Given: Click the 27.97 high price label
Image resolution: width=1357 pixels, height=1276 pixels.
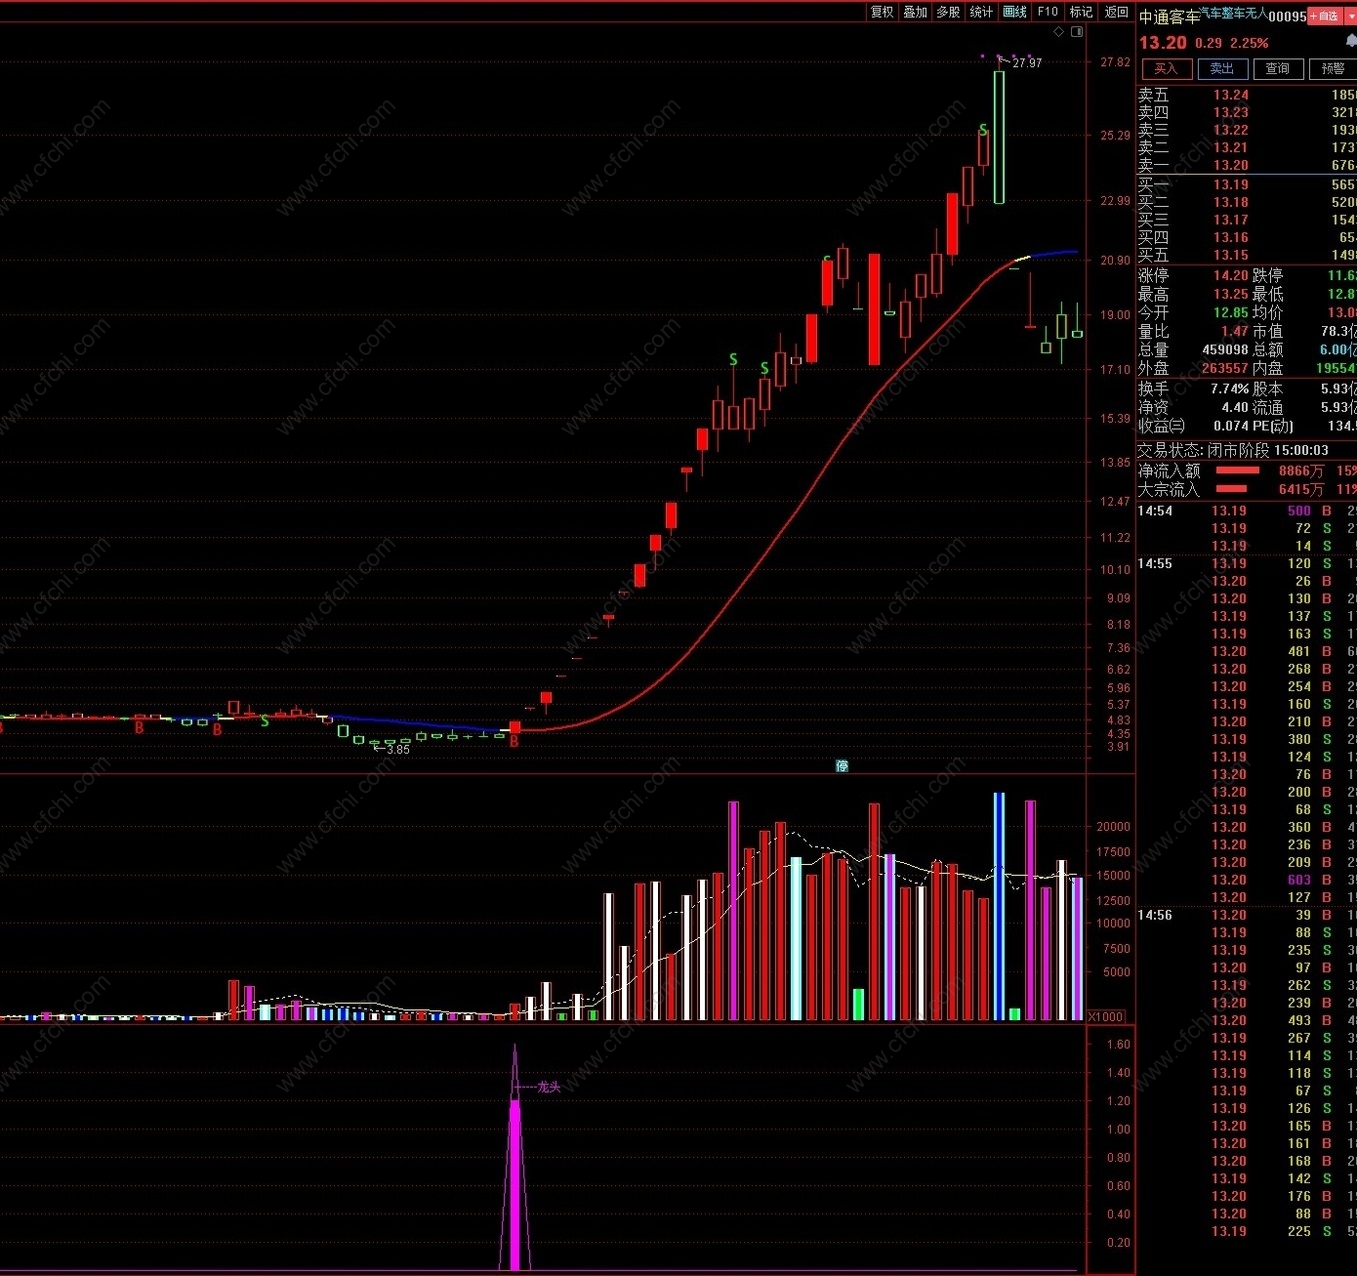Looking at the screenshot, I should pyautogui.click(x=1027, y=63).
